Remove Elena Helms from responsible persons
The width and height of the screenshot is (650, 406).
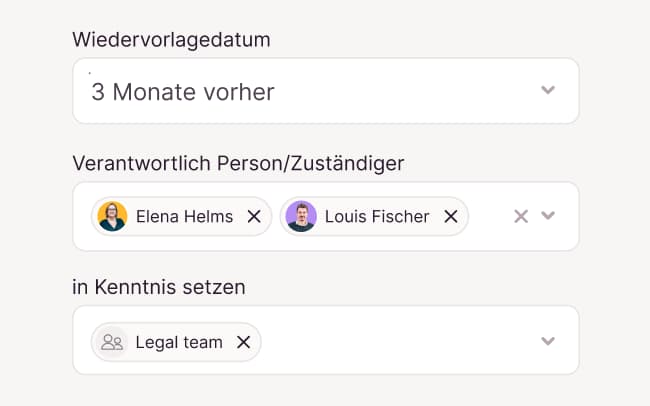pyautogui.click(x=254, y=216)
